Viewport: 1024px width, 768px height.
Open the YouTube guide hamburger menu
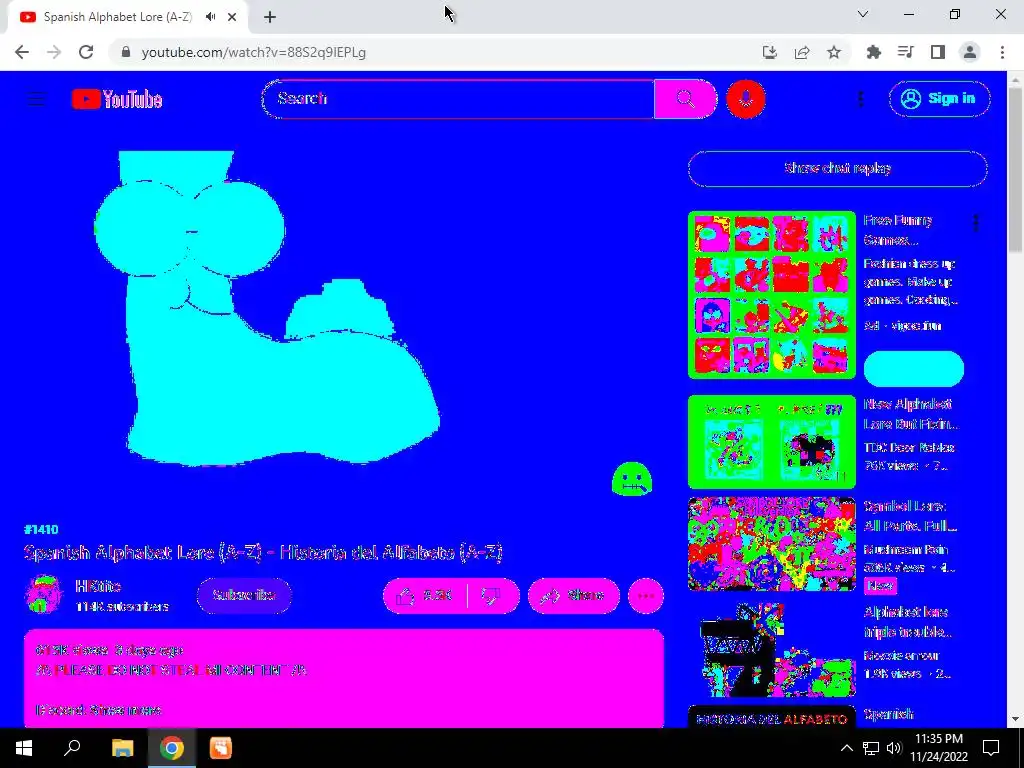click(37, 99)
